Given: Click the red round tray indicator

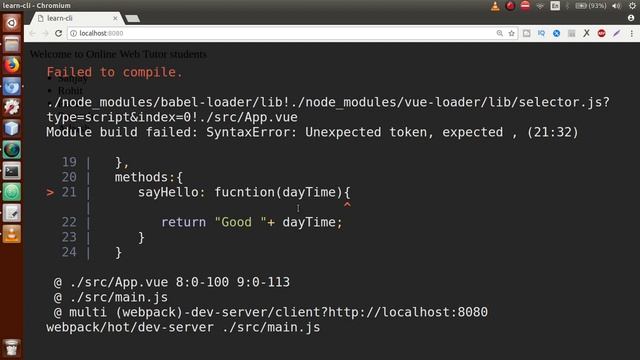Looking at the screenshot, I should coord(510,6).
